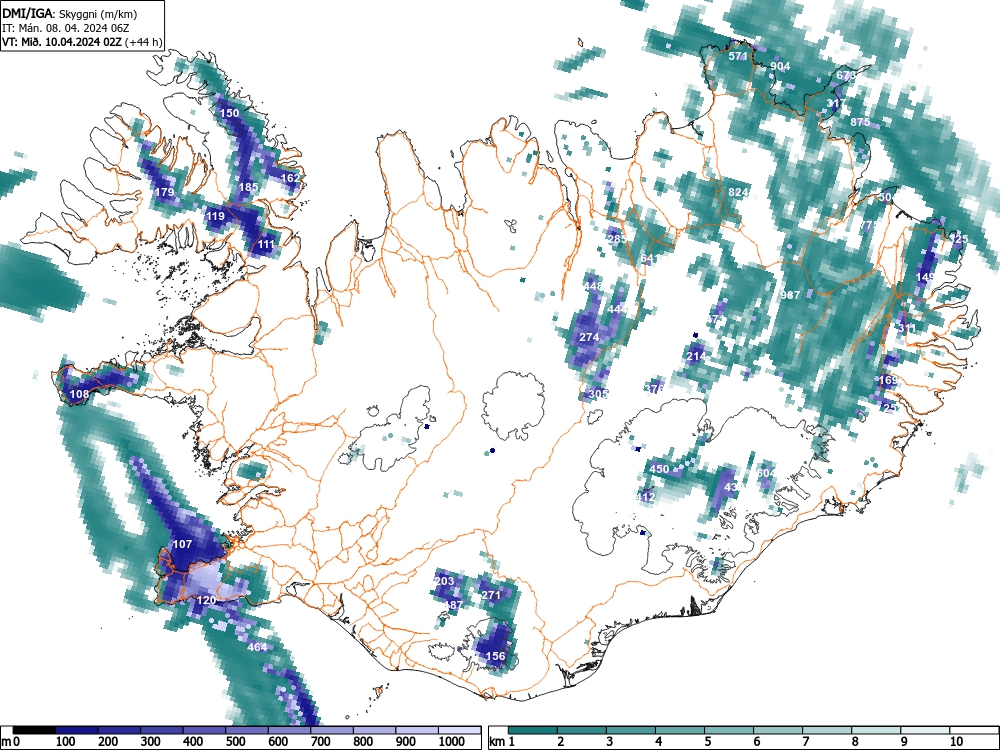Click the white 9–10 km legend swatch
The width and height of the screenshot is (1000, 750).
tap(925, 730)
